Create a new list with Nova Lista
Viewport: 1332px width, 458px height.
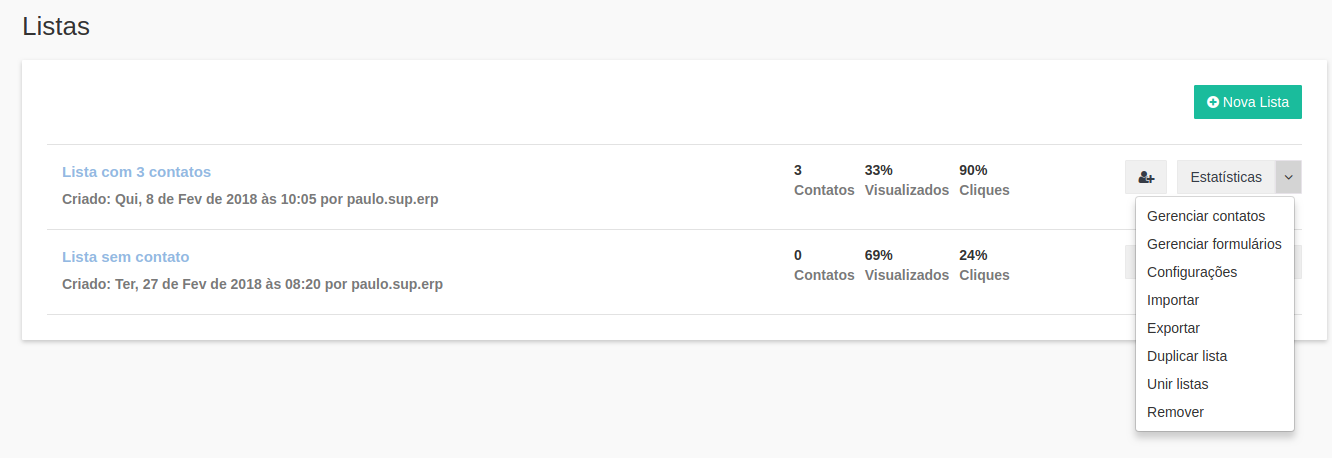coord(1247,102)
